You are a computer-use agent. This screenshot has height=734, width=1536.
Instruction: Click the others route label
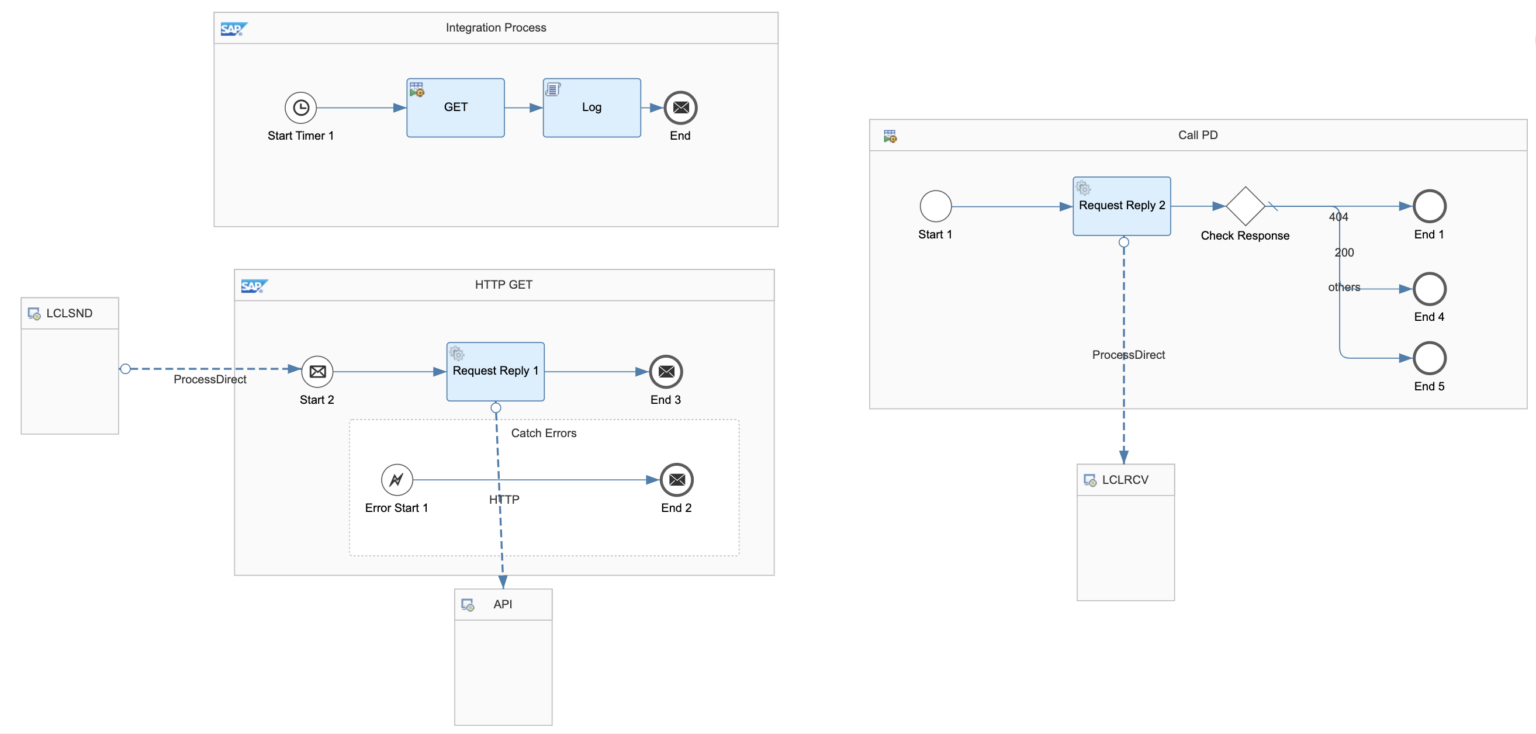tap(1344, 287)
